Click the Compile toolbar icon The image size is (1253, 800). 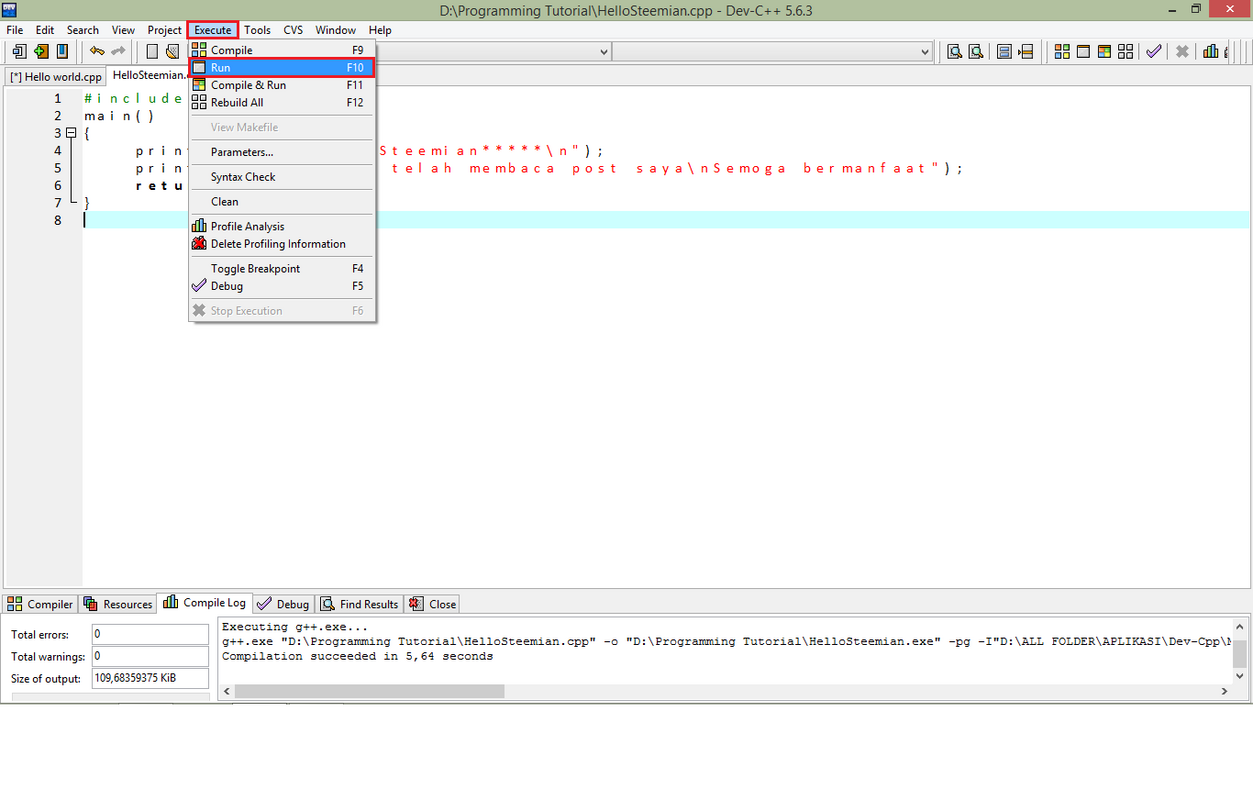(x=1062, y=52)
